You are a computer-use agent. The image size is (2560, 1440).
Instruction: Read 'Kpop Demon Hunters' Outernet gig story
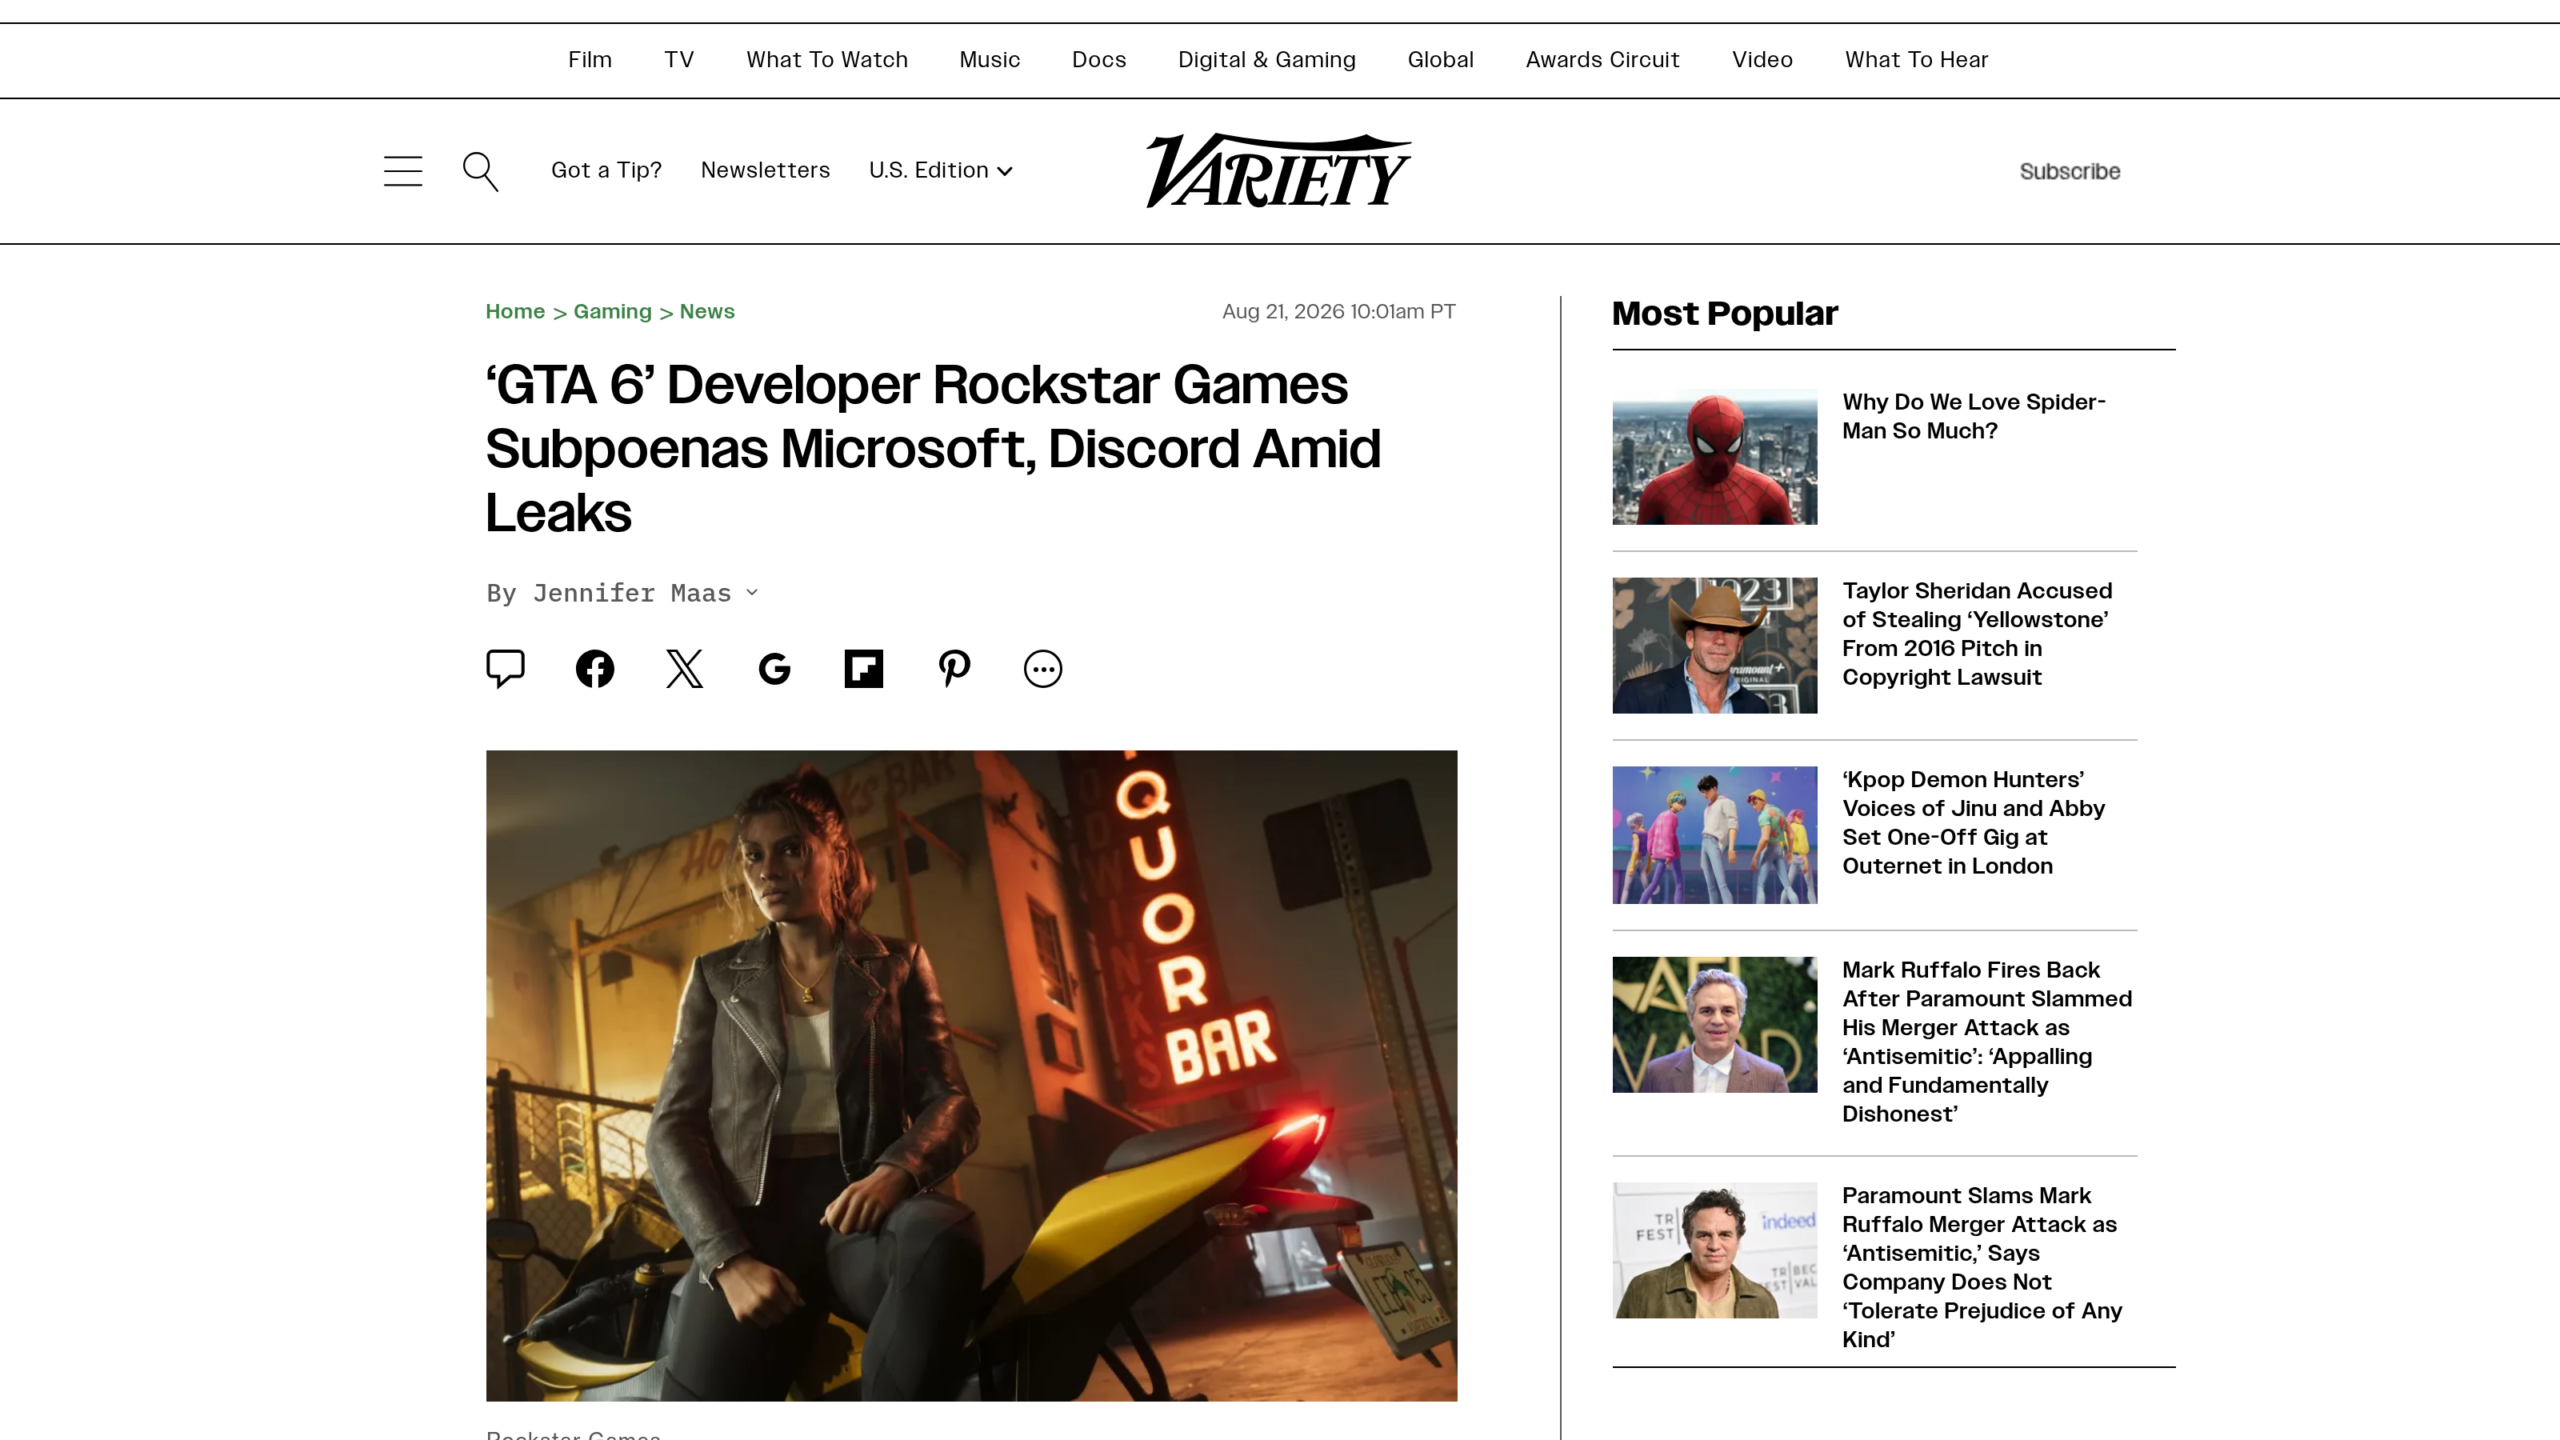pos(1974,823)
